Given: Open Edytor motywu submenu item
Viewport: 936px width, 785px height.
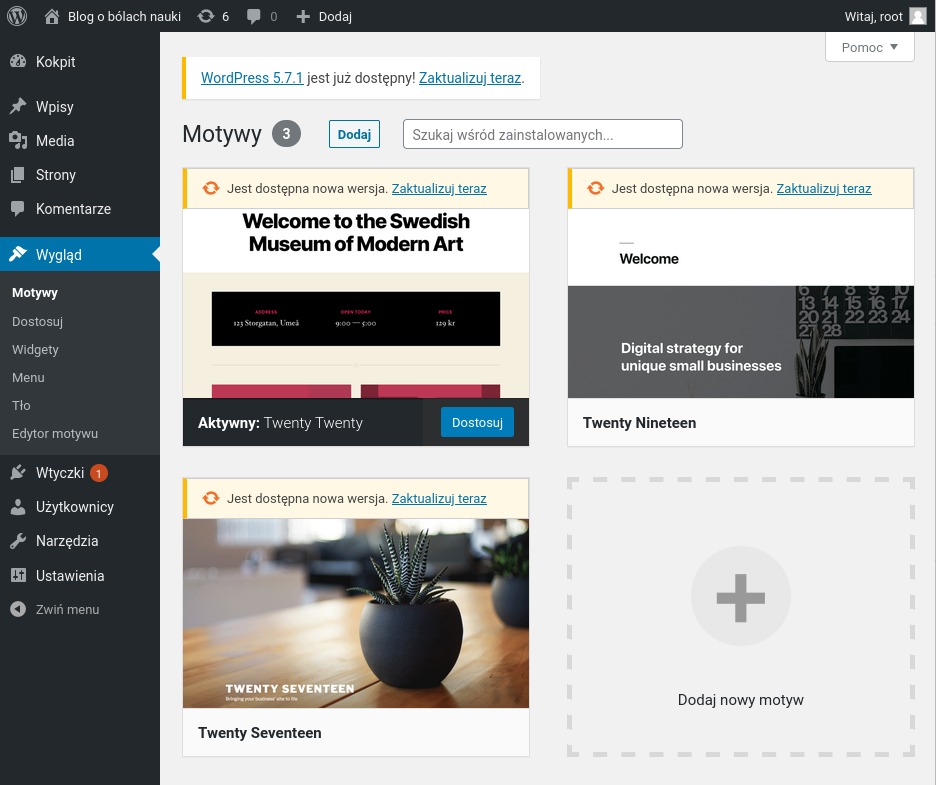Looking at the screenshot, I should [55, 433].
